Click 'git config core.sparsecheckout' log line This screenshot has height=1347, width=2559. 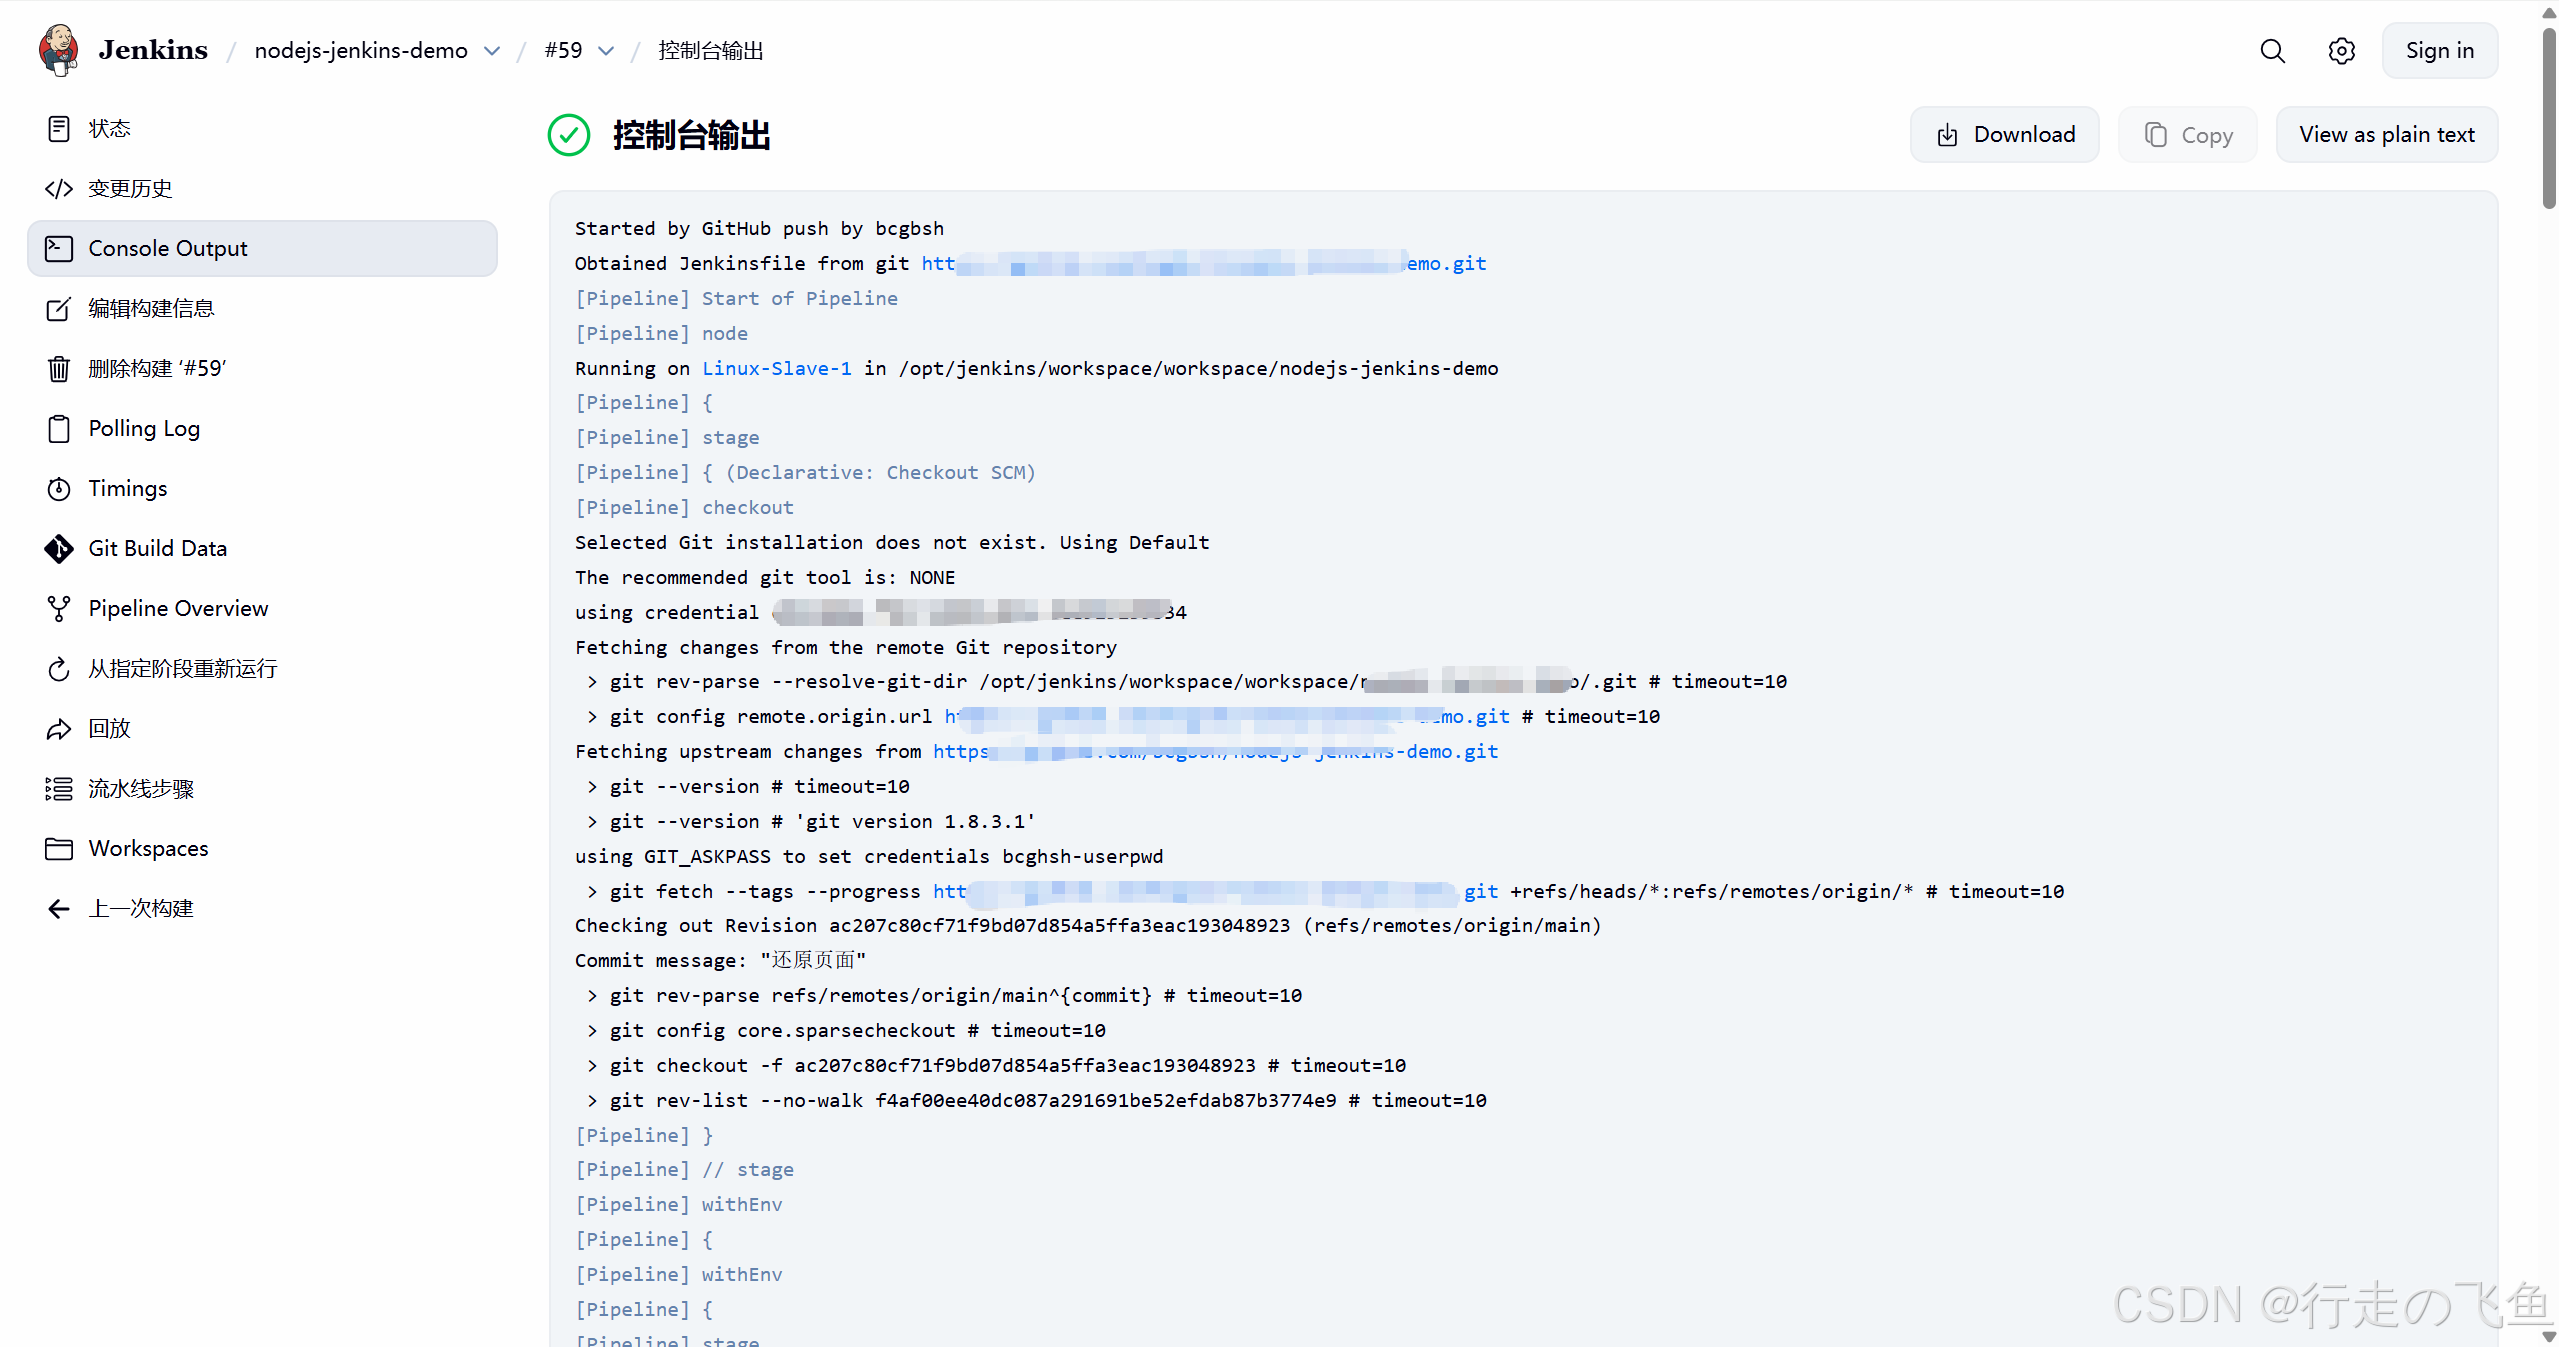click(846, 1031)
